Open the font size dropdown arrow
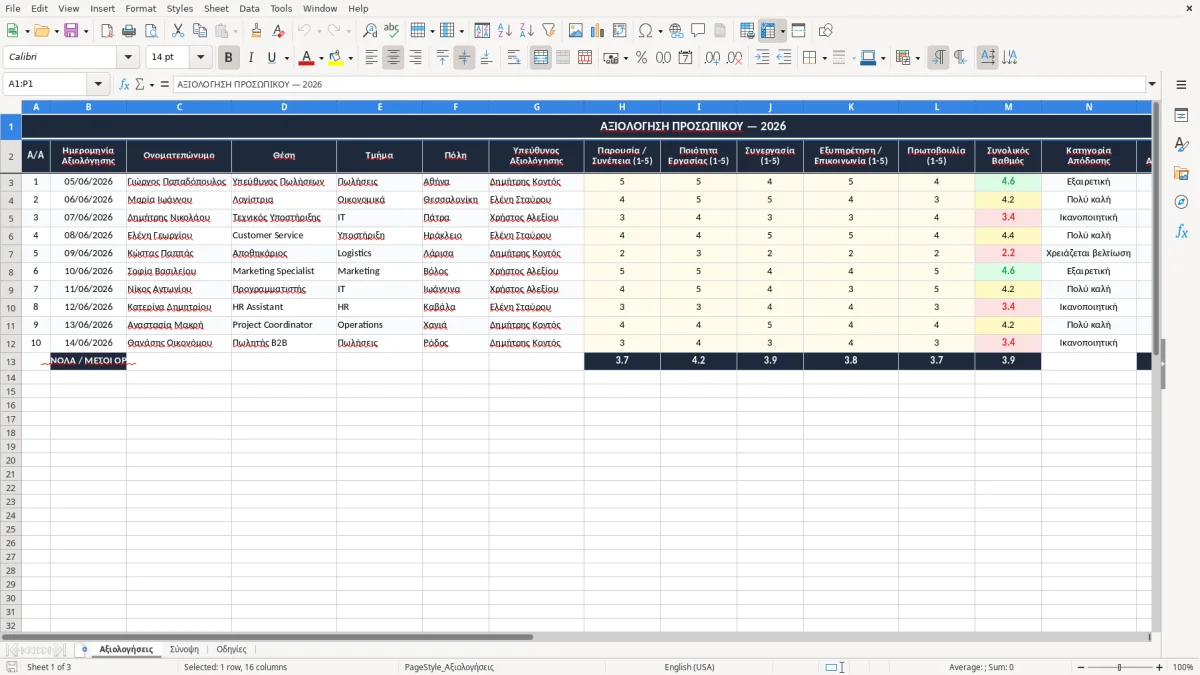The width and height of the screenshot is (1200, 675). tap(201, 58)
